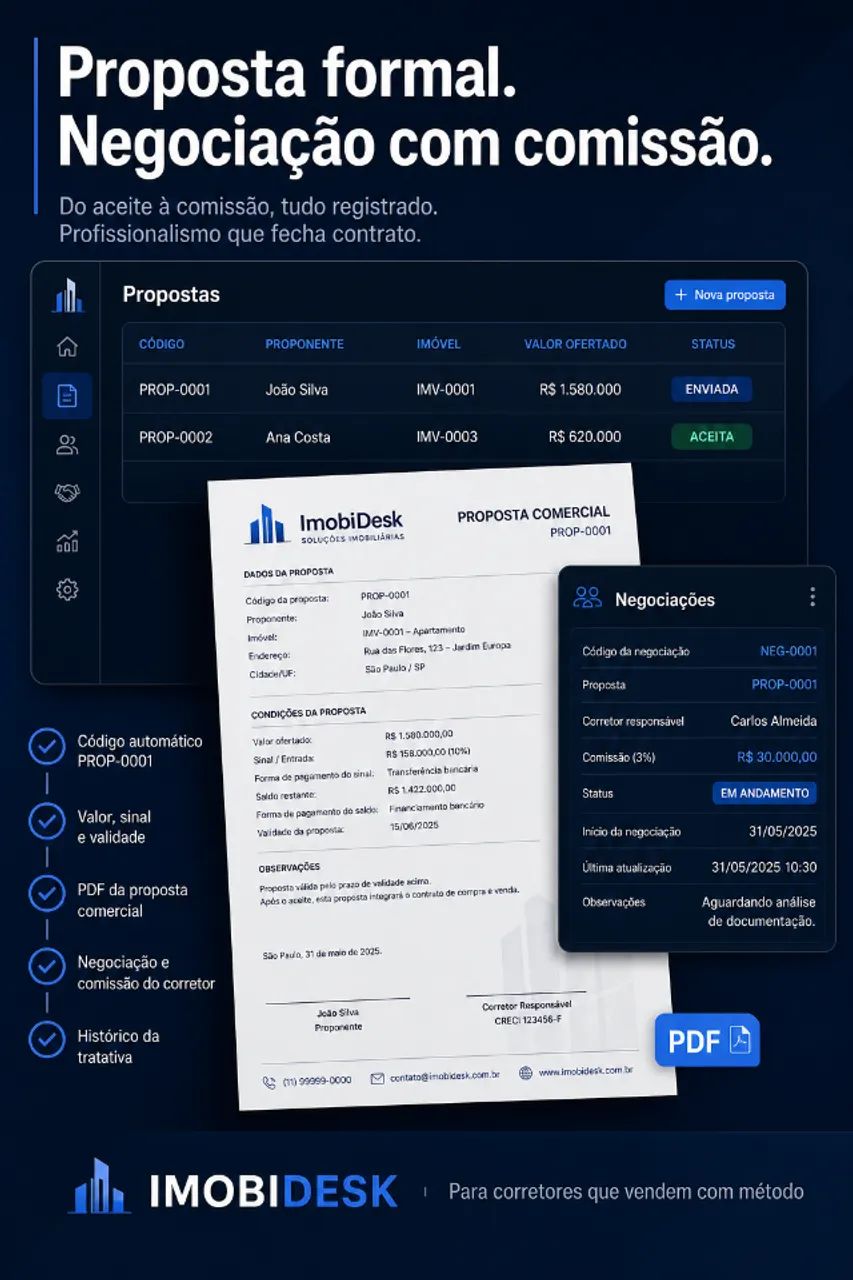Select the Proposals document icon in sidebar
The image size is (853, 1280).
coord(67,396)
